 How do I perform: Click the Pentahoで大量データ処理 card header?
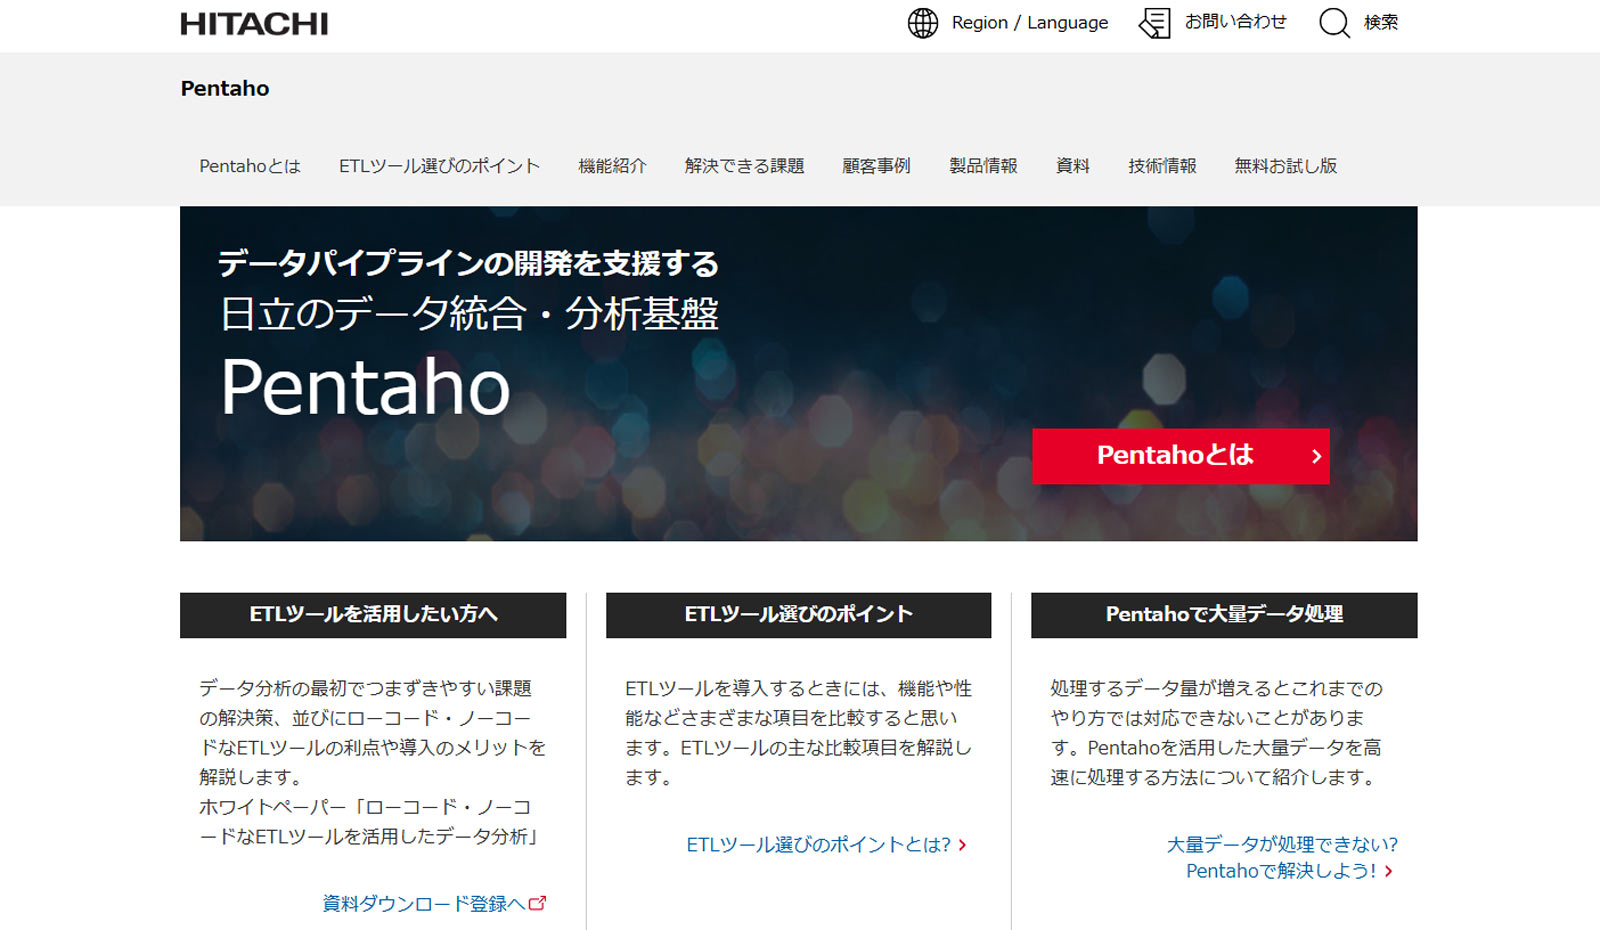tap(1224, 615)
